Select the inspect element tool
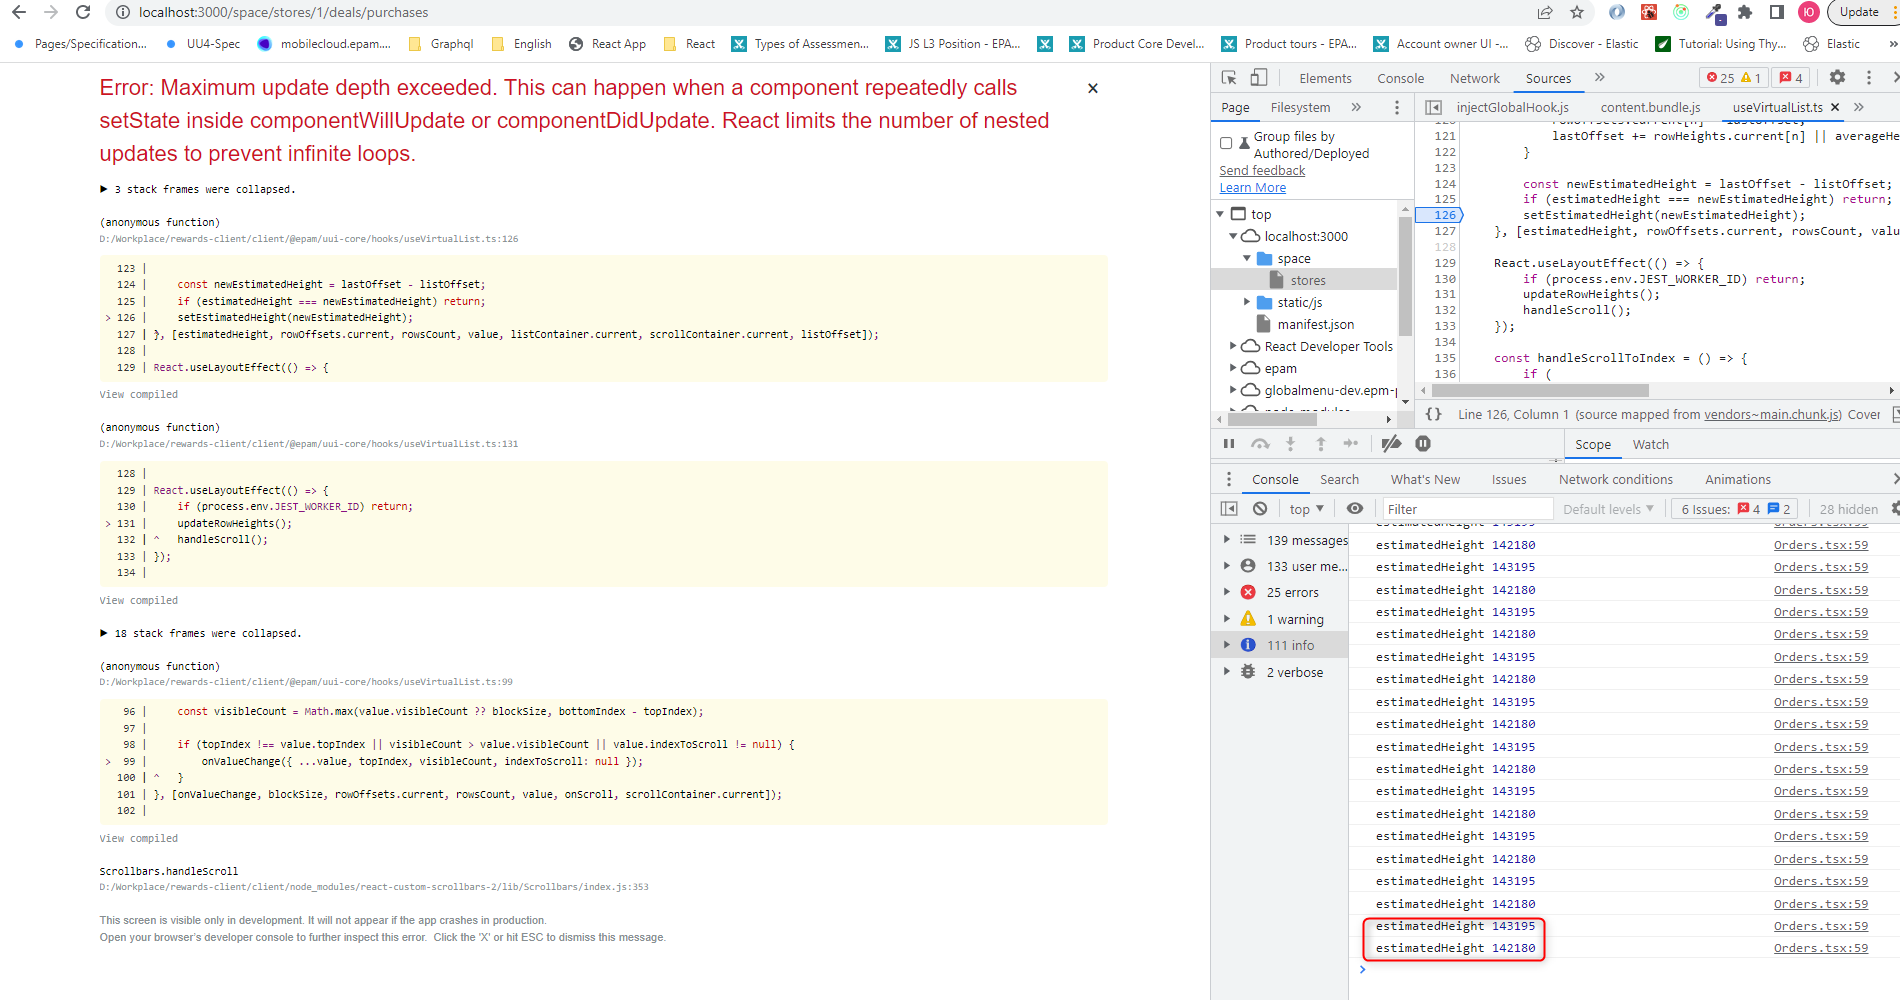1900x1000 pixels. pos(1228,77)
